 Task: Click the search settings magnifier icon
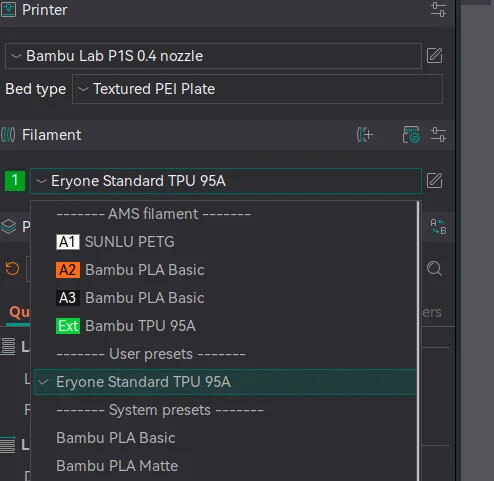[434, 269]
